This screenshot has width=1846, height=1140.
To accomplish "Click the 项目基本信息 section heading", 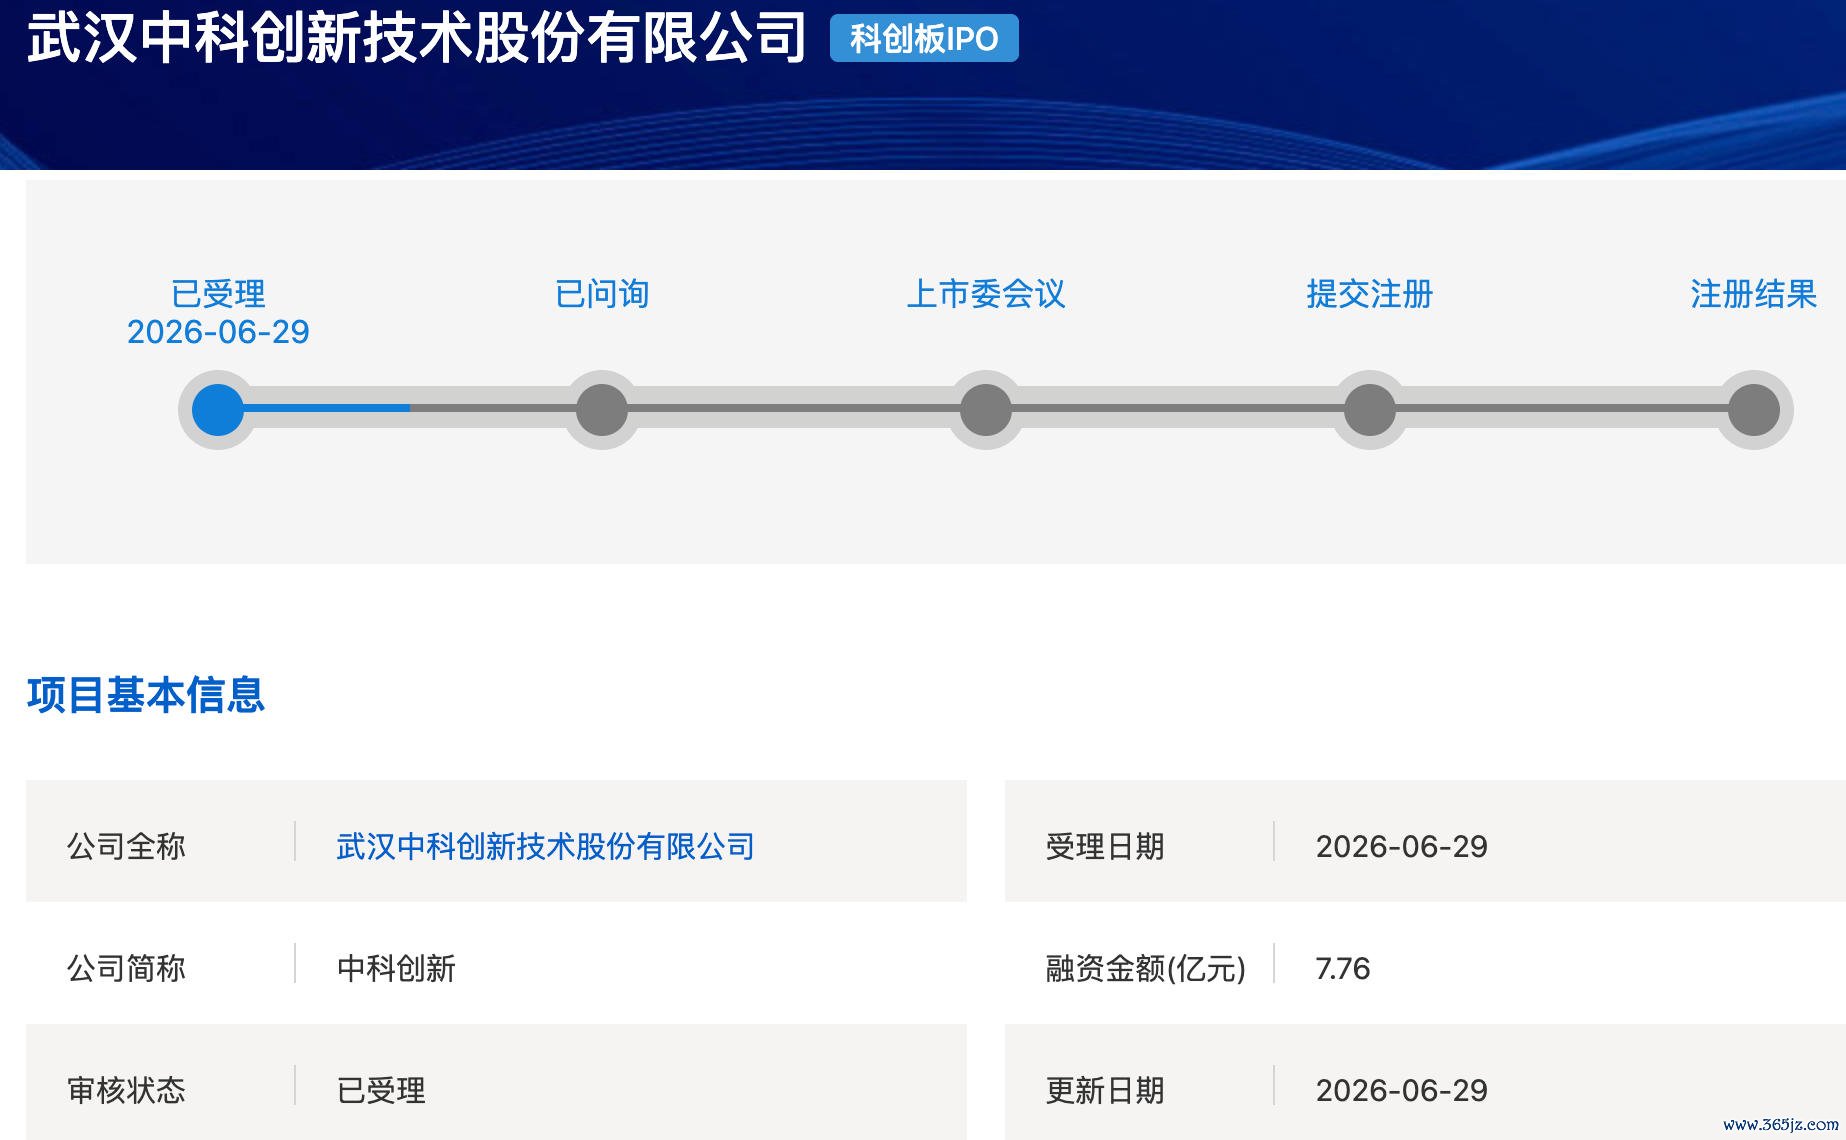I will point(146,695).
